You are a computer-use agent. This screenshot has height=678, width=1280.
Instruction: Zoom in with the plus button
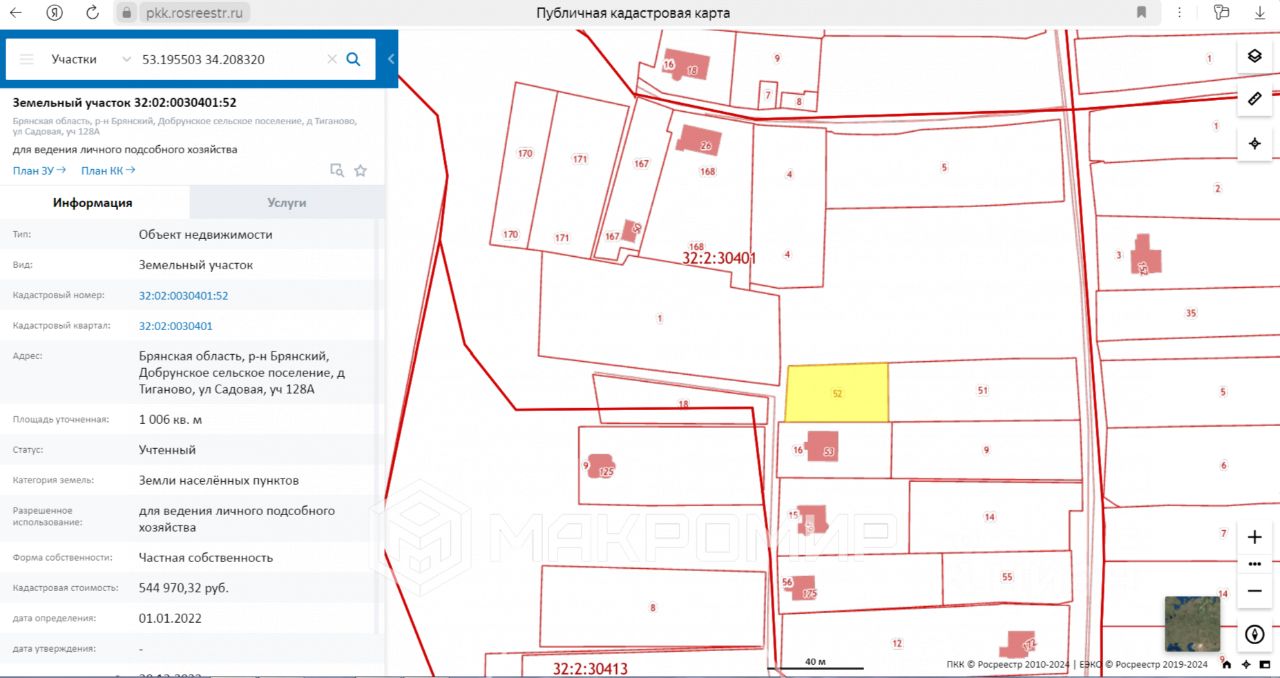(x=1254, y=537)
